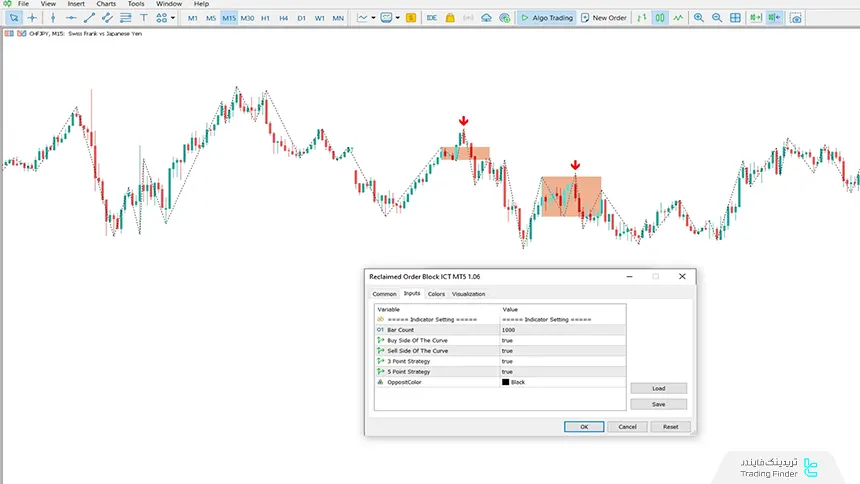
Task: Expand the objects shapes dropdown arrow
Action: (173, 18)
